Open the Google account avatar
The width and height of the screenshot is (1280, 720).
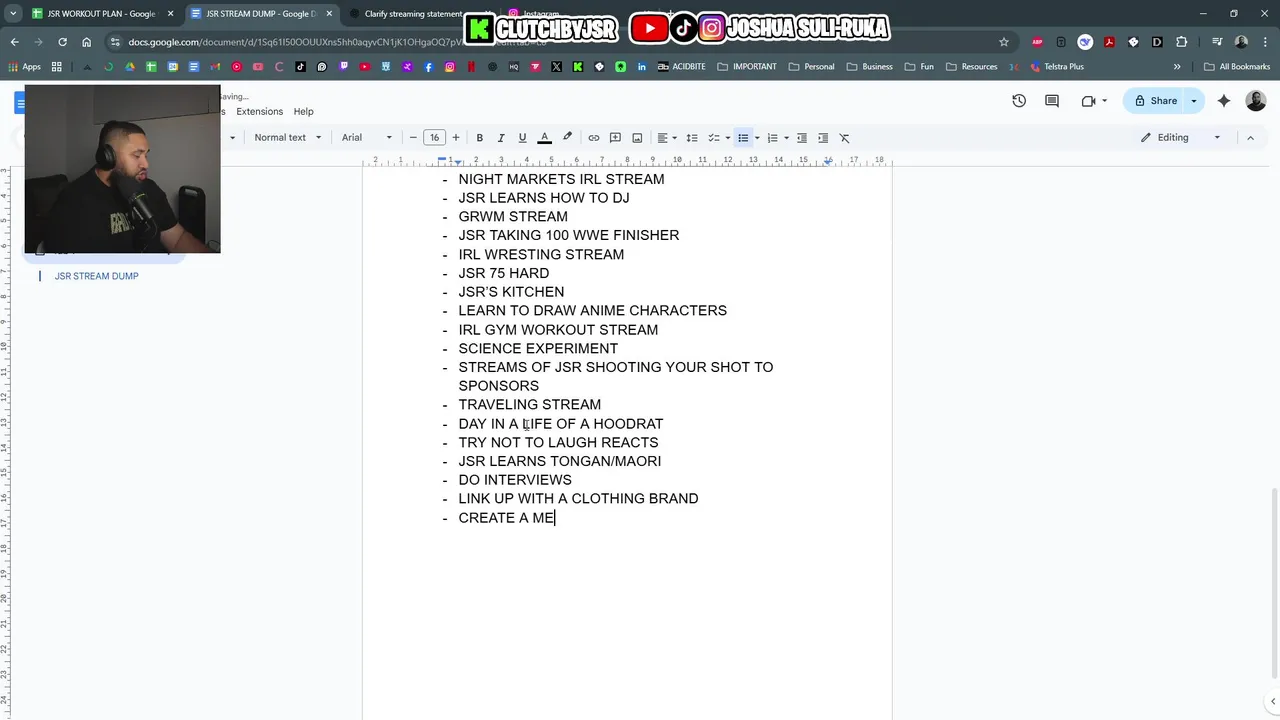click(1256, 101)
